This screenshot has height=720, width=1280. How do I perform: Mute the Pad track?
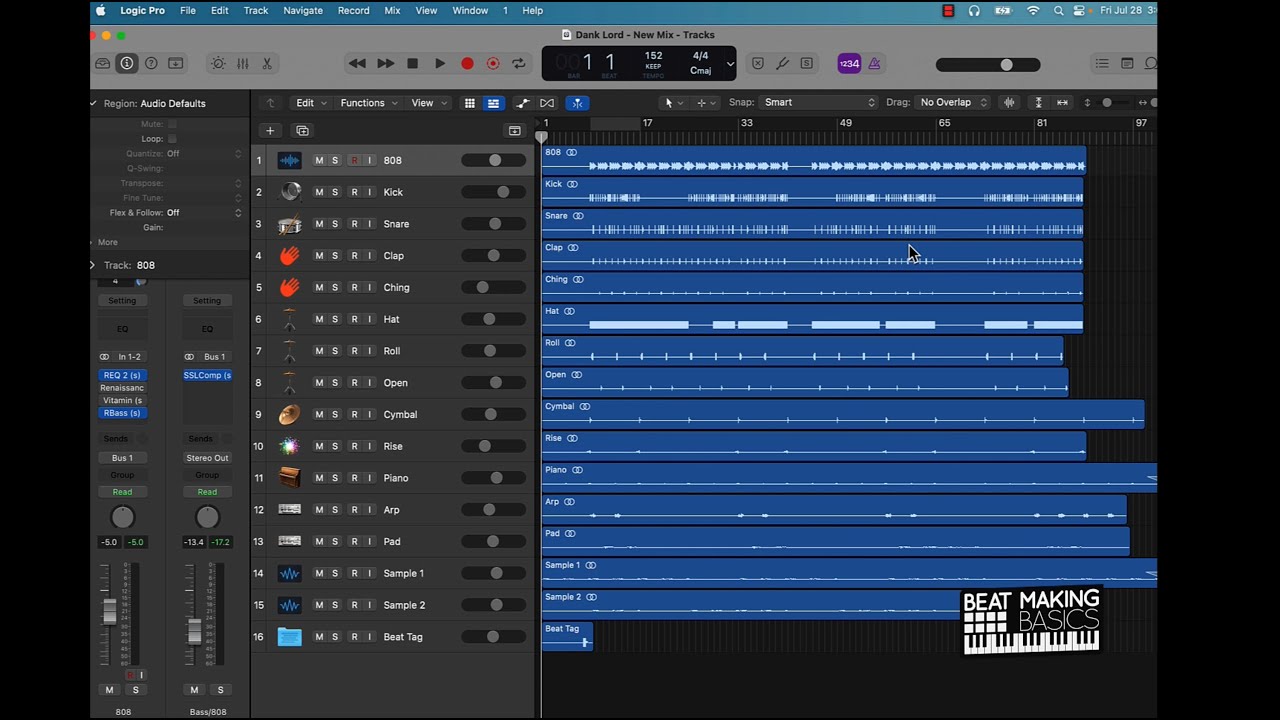pyautogui.click(x=319, y=541)
